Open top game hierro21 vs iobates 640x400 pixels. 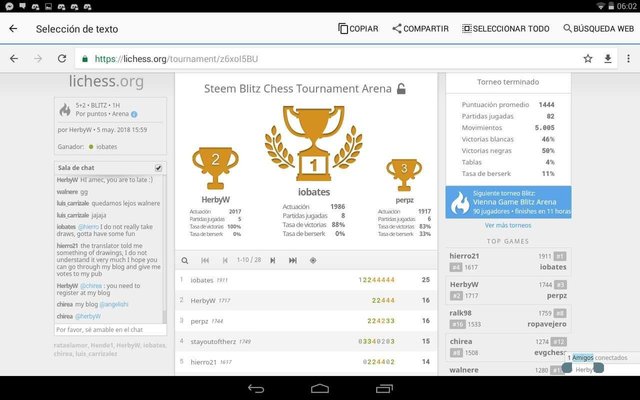pos(508,261)
